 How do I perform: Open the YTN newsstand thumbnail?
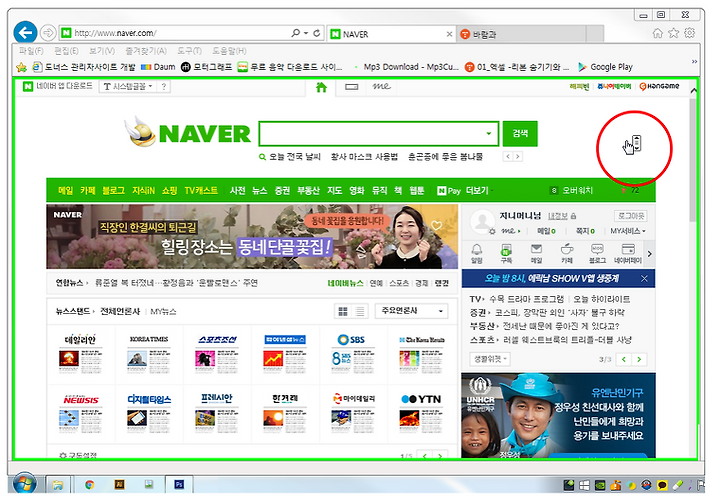(421, 413)
